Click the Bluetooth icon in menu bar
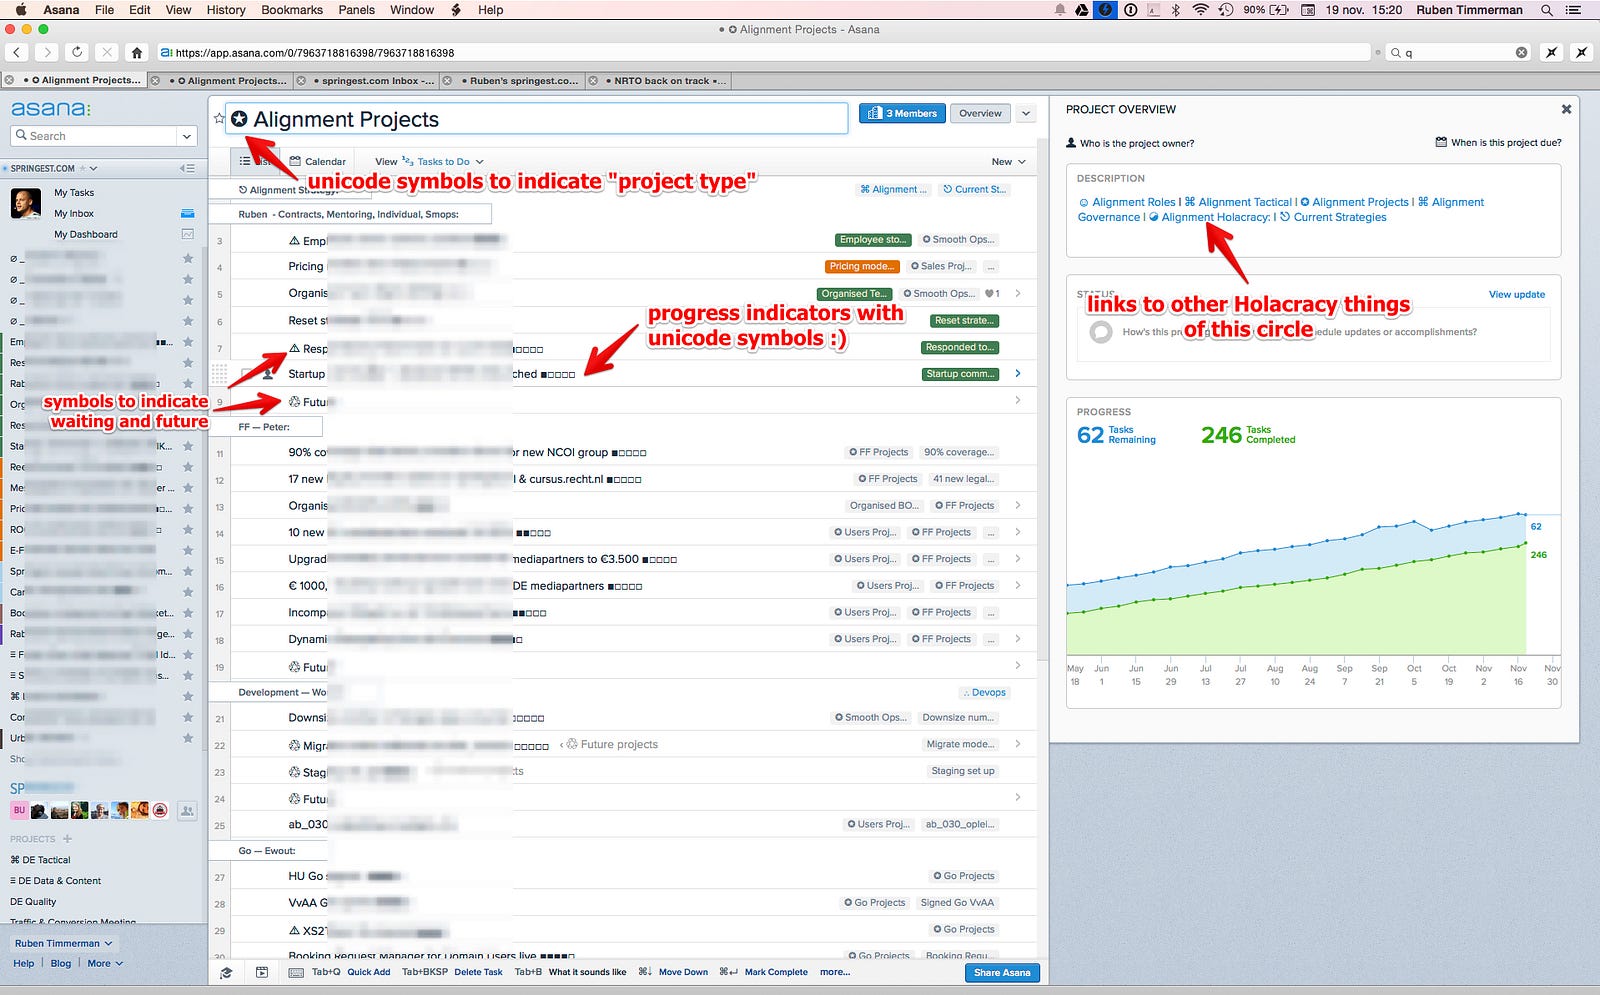 click(x=1176, y=10)
